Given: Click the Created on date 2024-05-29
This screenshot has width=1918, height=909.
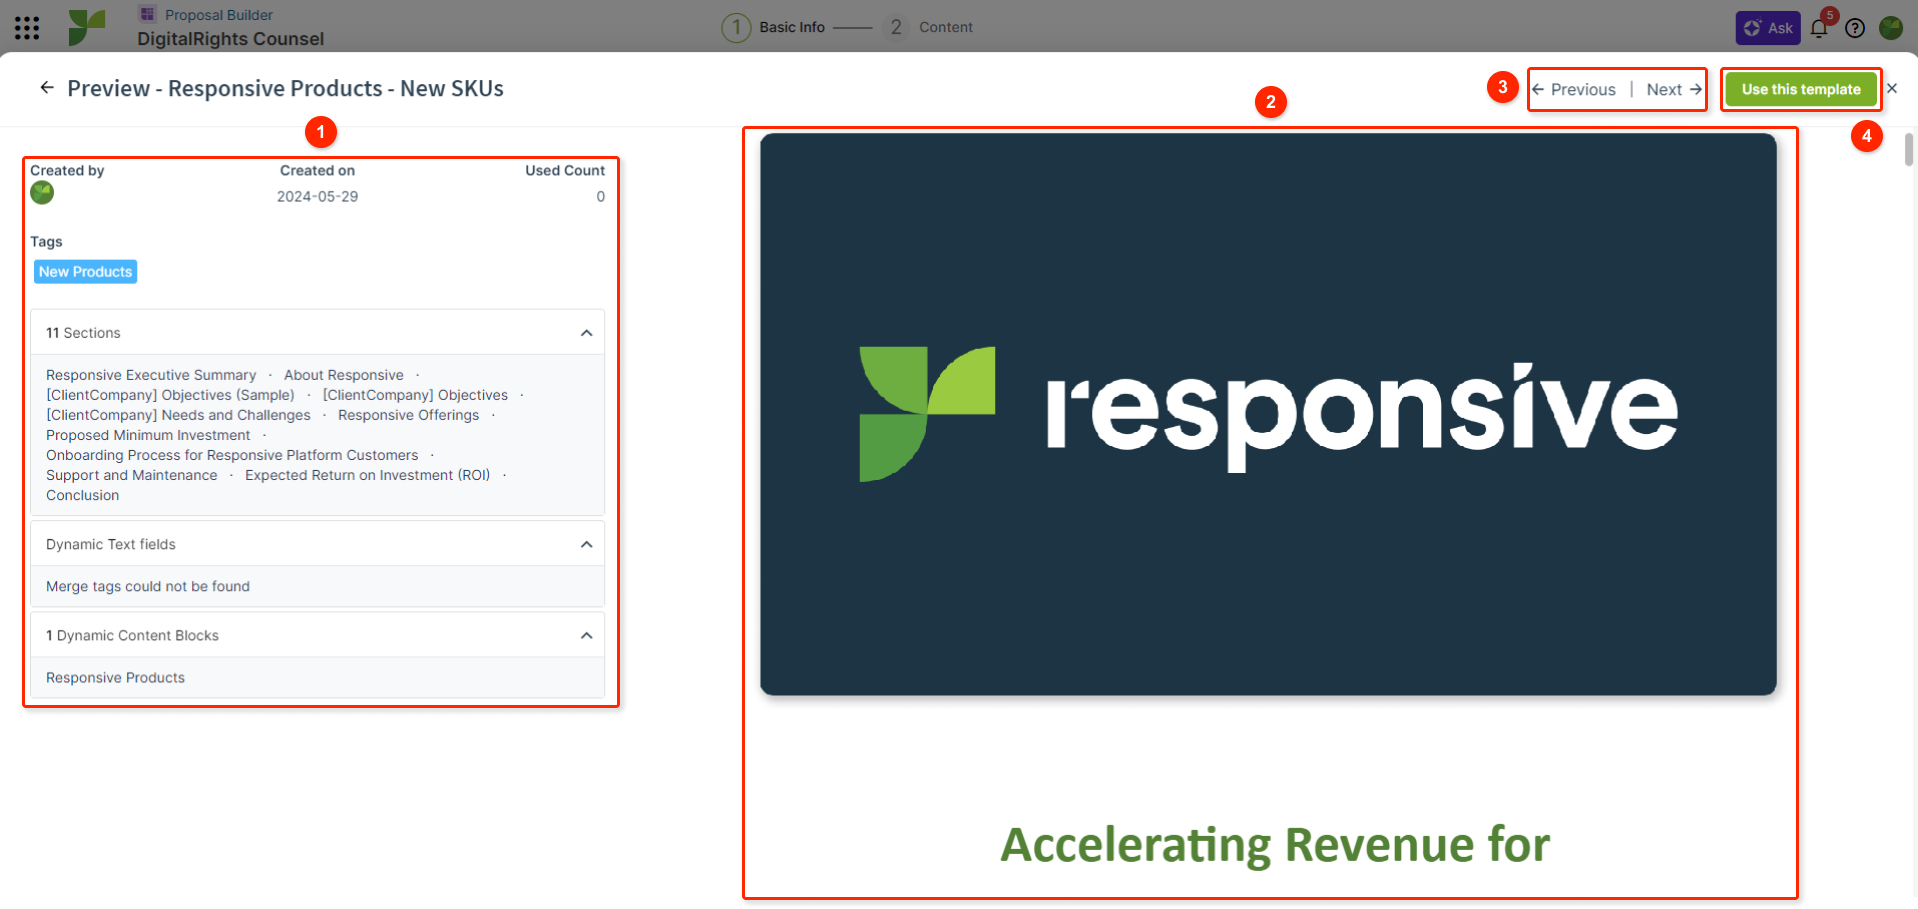Looking at the screenshot, I should point(317,197).
